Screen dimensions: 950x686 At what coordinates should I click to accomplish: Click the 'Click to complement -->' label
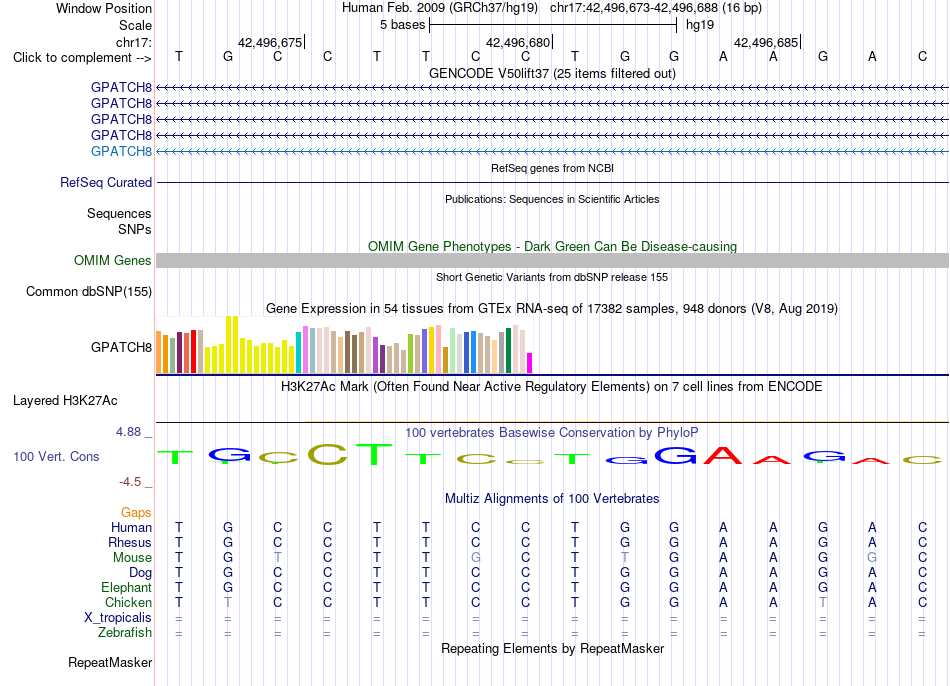(82, 58)
